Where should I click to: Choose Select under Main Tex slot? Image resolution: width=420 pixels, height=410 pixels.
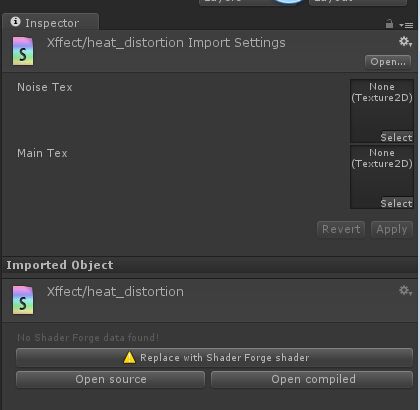(x=396, y=203)
